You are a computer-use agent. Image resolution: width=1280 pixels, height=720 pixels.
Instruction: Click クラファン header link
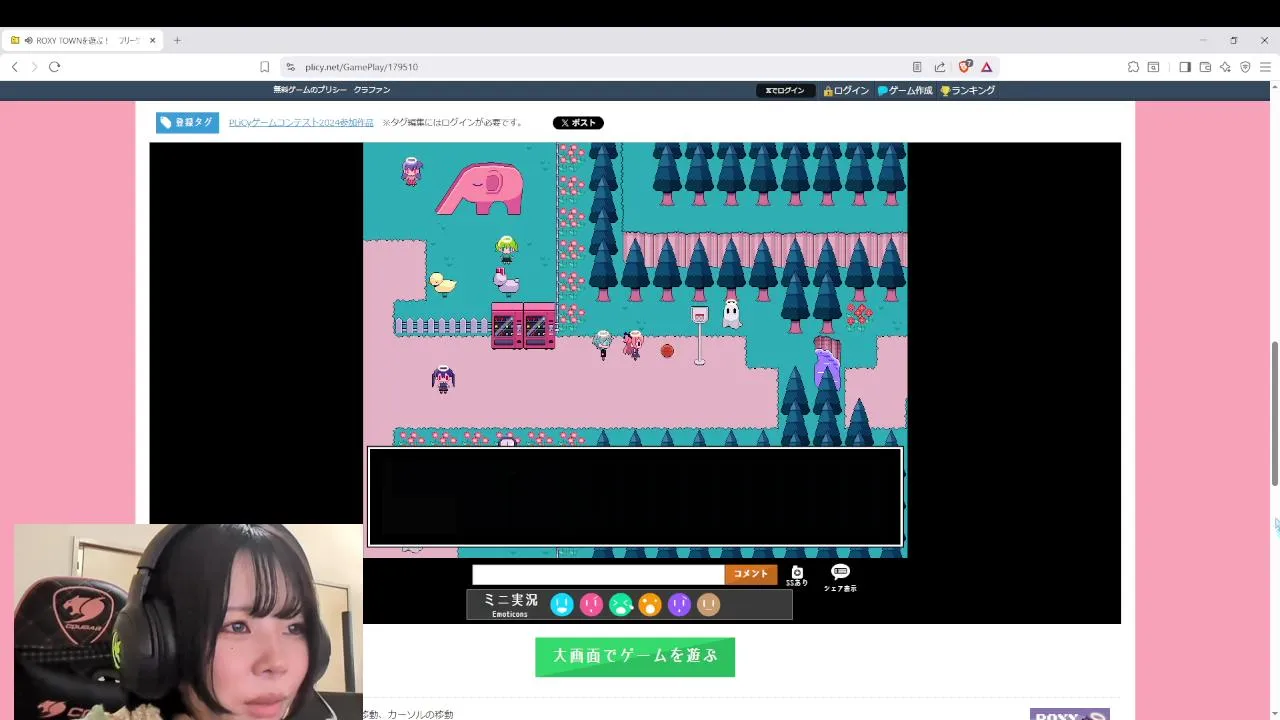372,90
